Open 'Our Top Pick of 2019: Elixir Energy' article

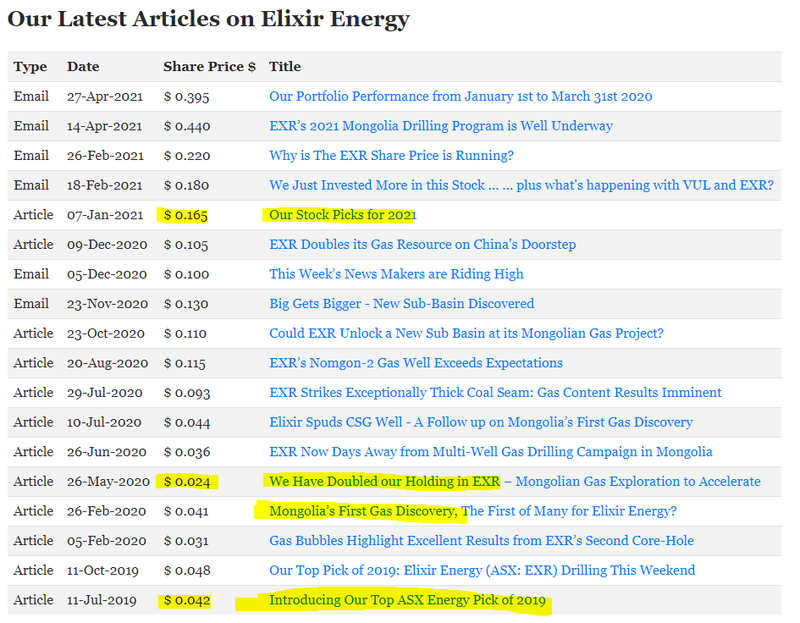[x=482, y=570]
